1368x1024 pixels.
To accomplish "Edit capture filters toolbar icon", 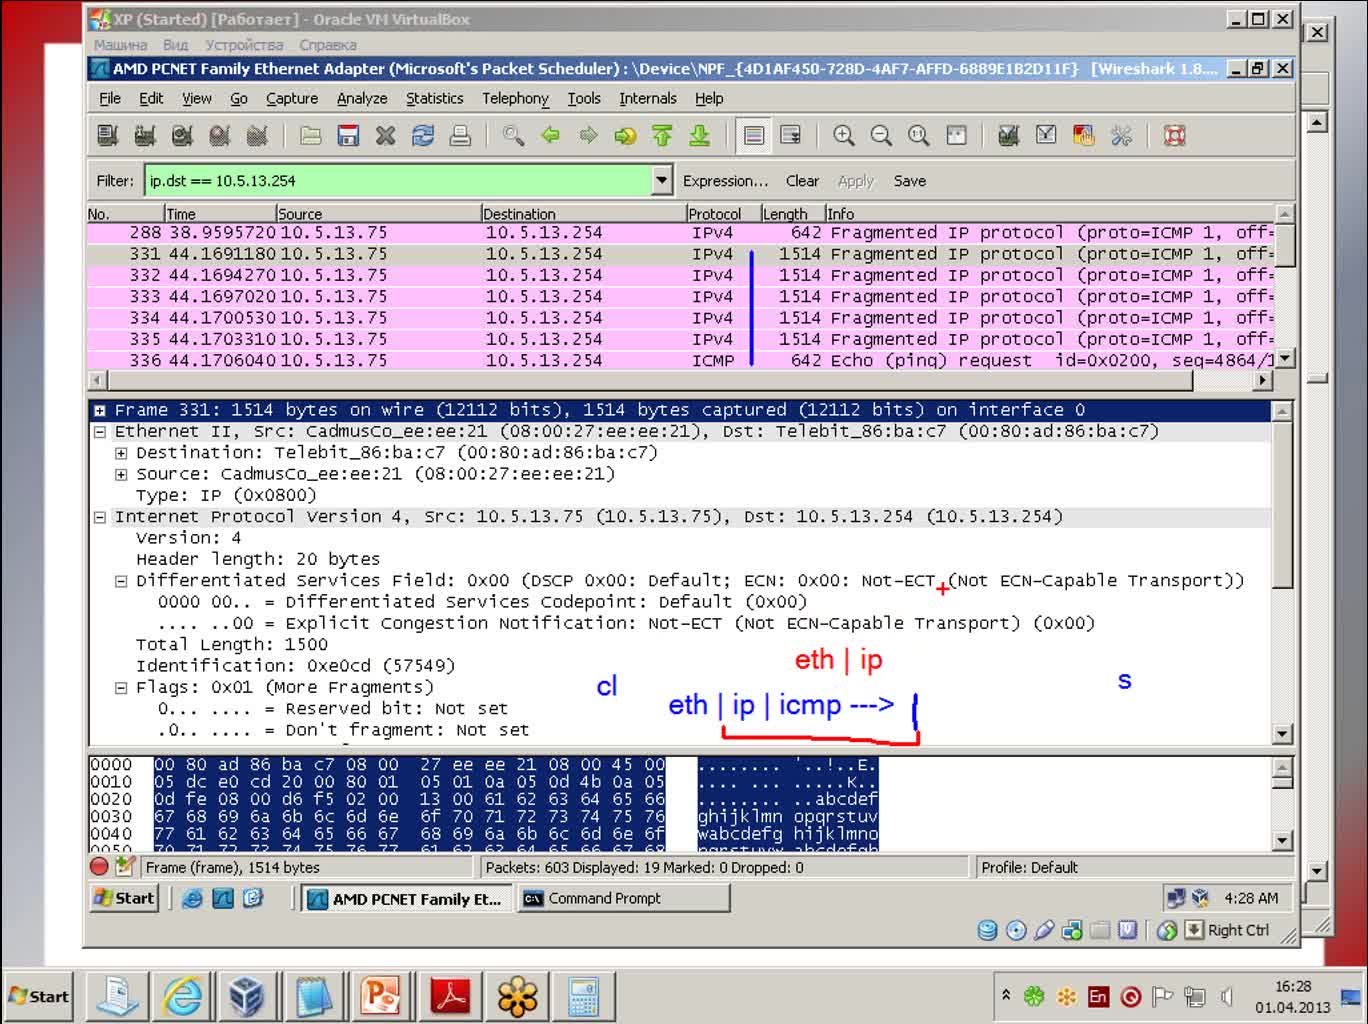I will (1009, 135).
